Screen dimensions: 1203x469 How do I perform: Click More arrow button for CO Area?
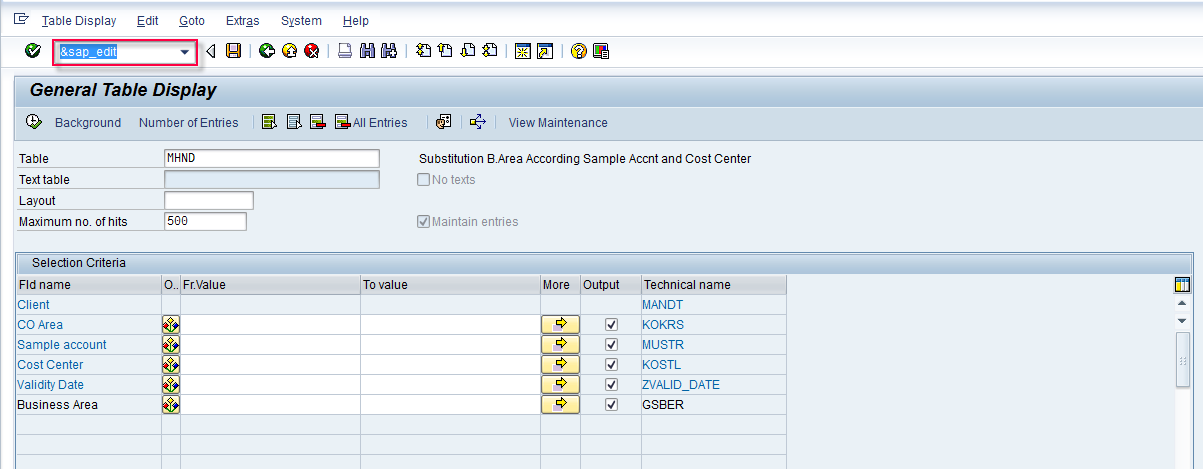click(x=561, y=325)
